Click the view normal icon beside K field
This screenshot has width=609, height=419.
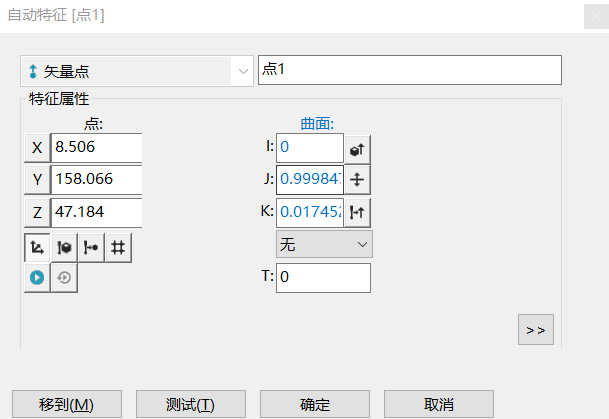[x=358, y=211]
